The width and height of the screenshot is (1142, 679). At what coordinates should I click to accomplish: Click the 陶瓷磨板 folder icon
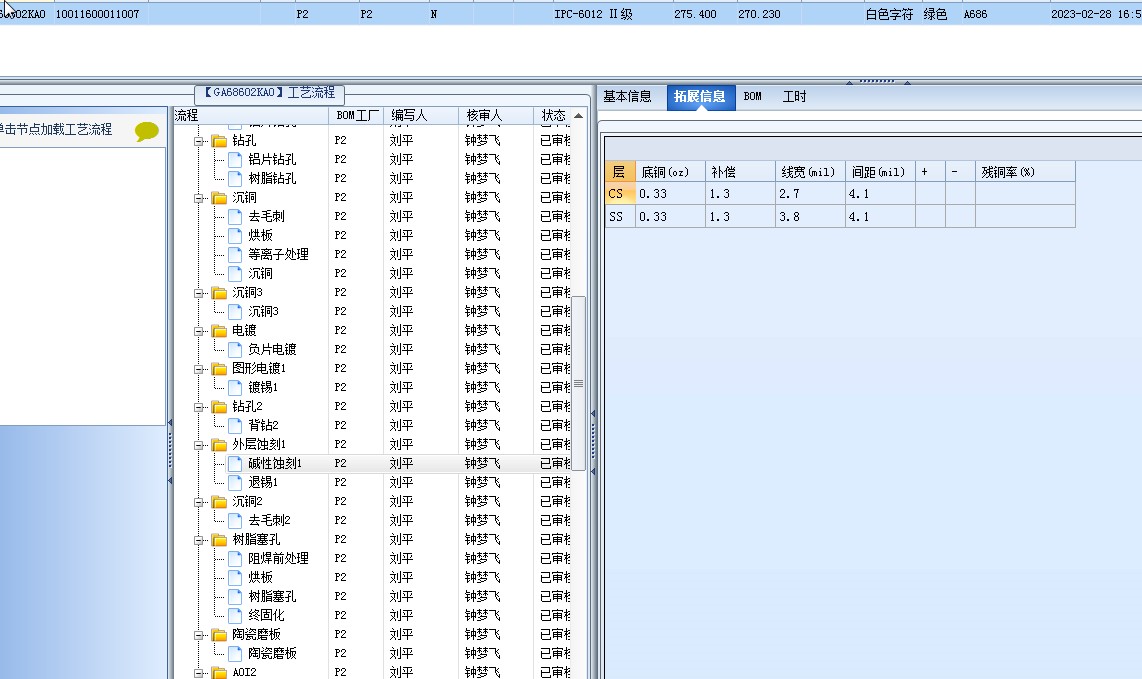[219, 634]
